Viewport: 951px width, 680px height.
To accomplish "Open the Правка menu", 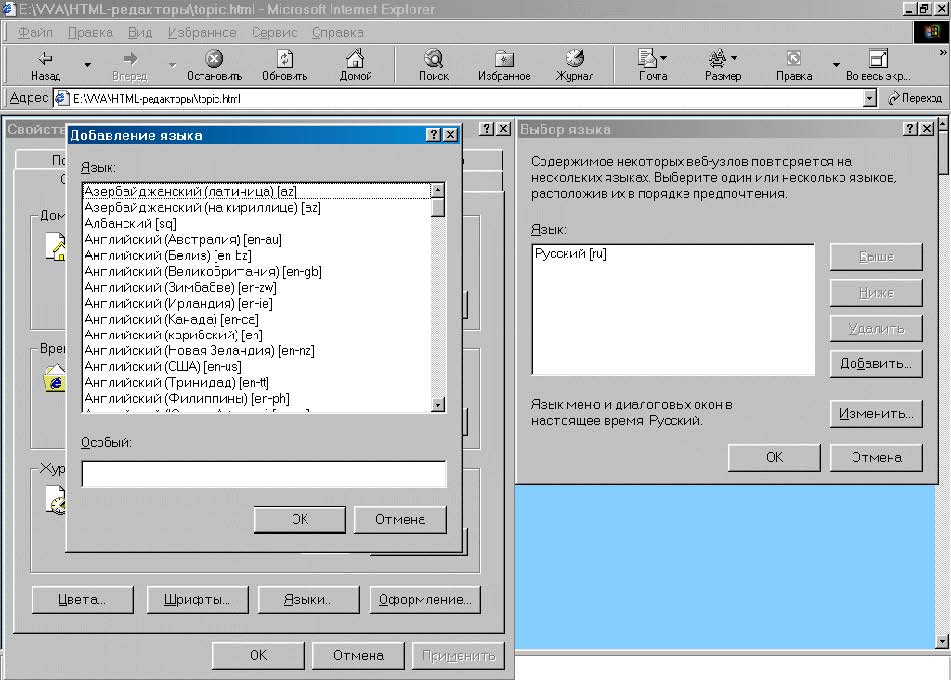I will 90,32.
